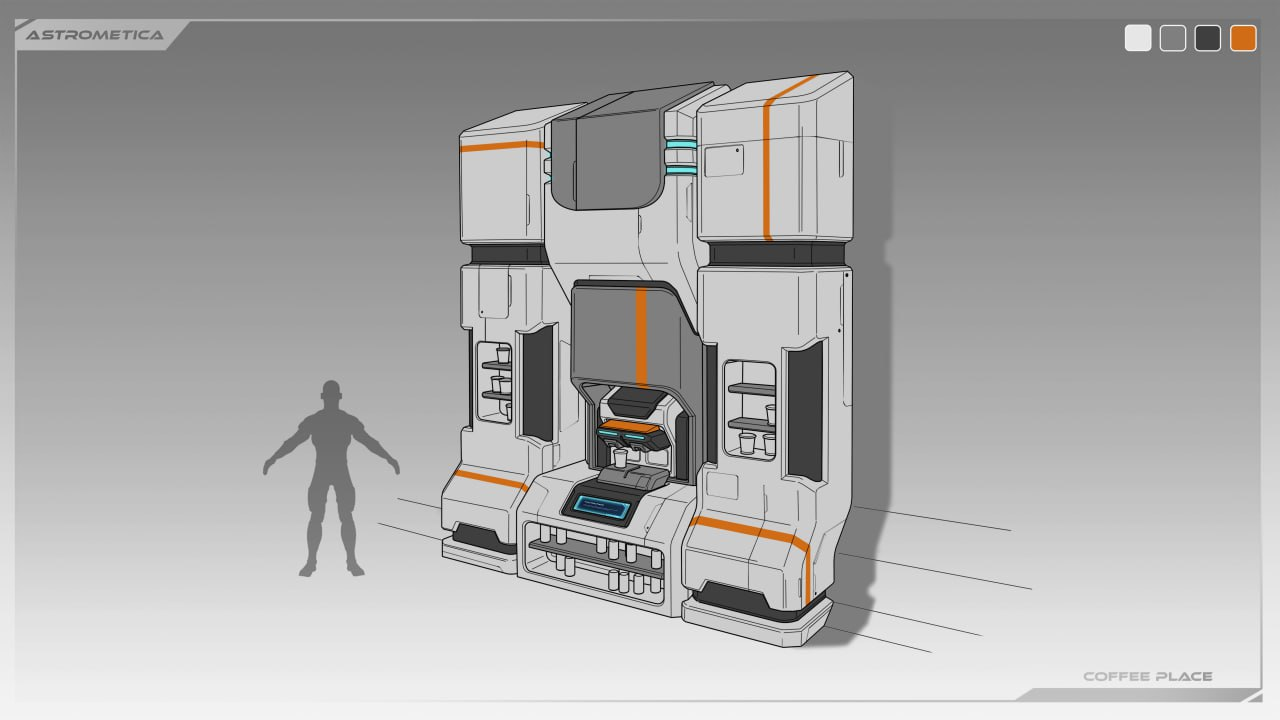Click the left tower cup shelf window
This screenshot has height=720, width=1280.
click(x=495, y=381)
